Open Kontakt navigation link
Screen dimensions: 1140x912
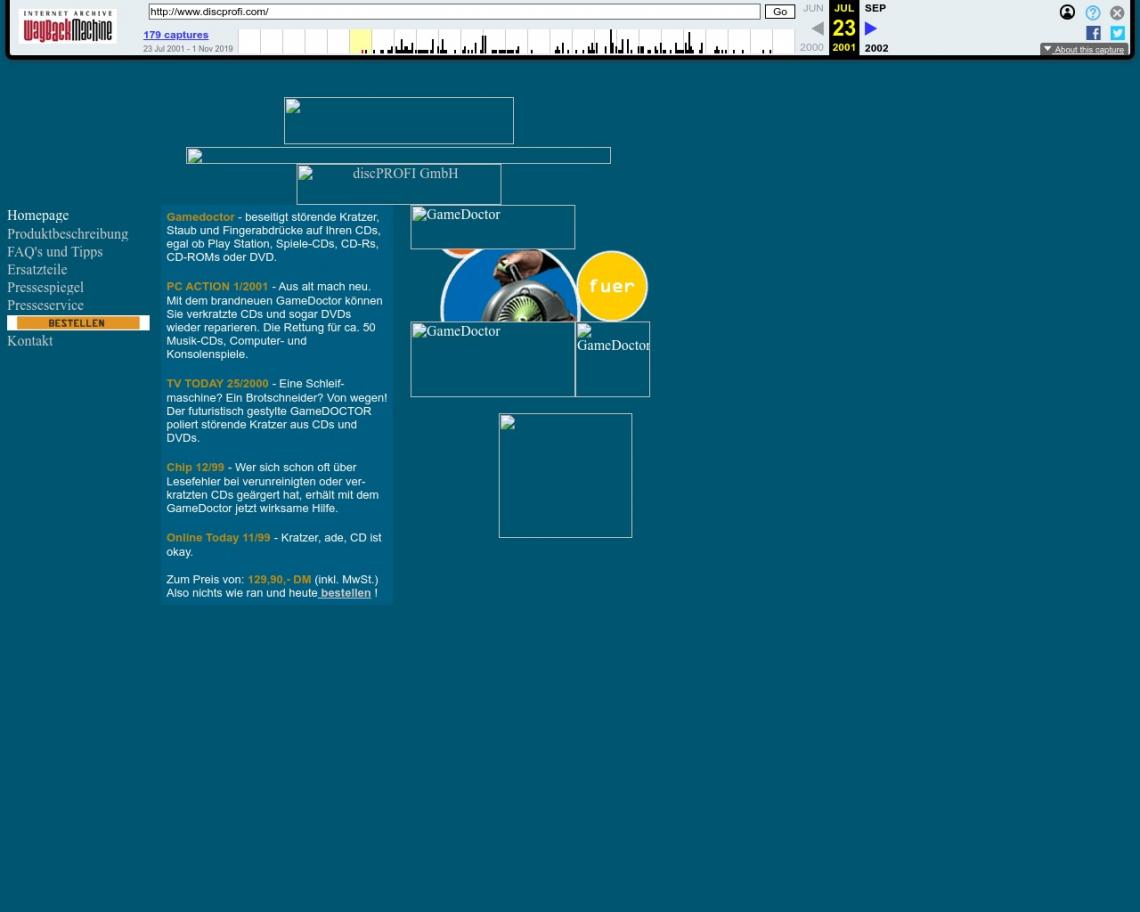point(30,340)
